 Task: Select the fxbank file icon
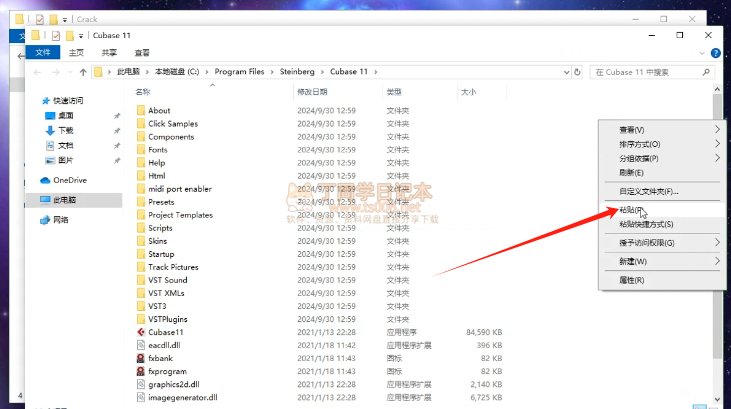tap(141, 358)
